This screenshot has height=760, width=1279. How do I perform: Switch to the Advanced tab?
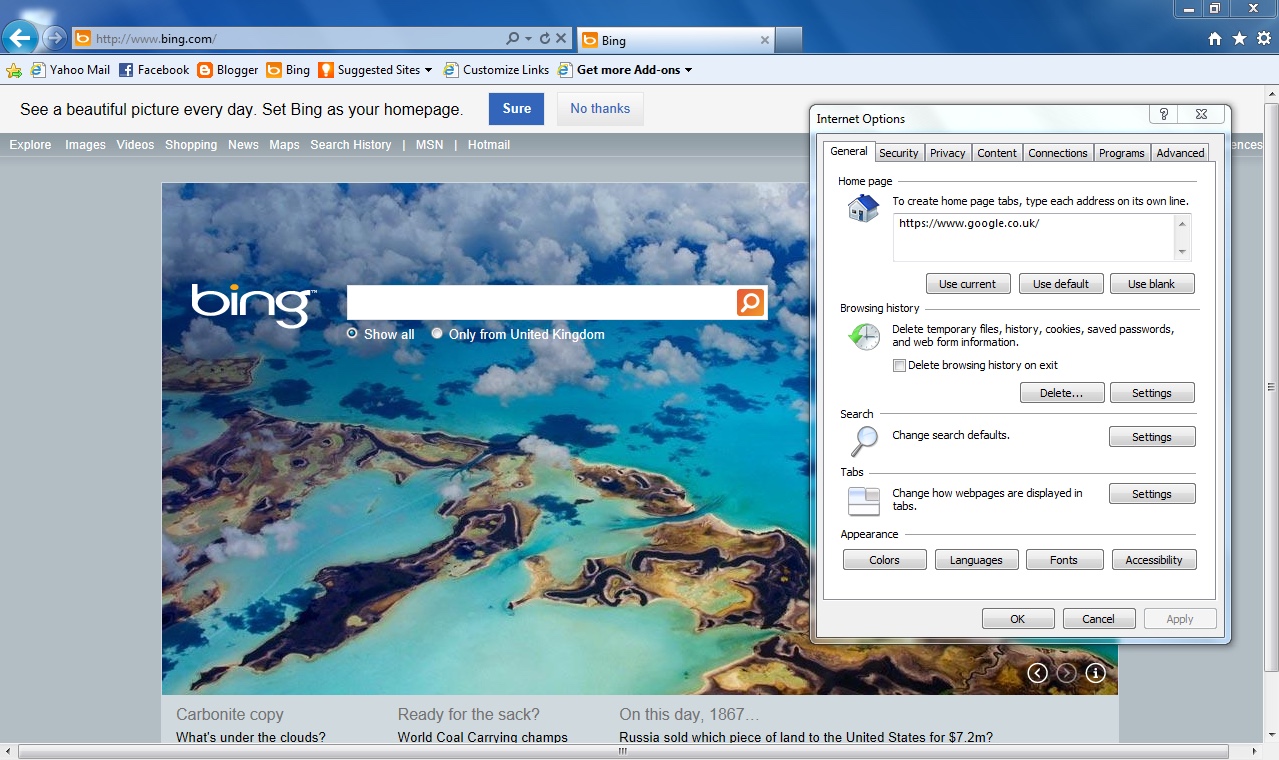tap(1181, 153)
